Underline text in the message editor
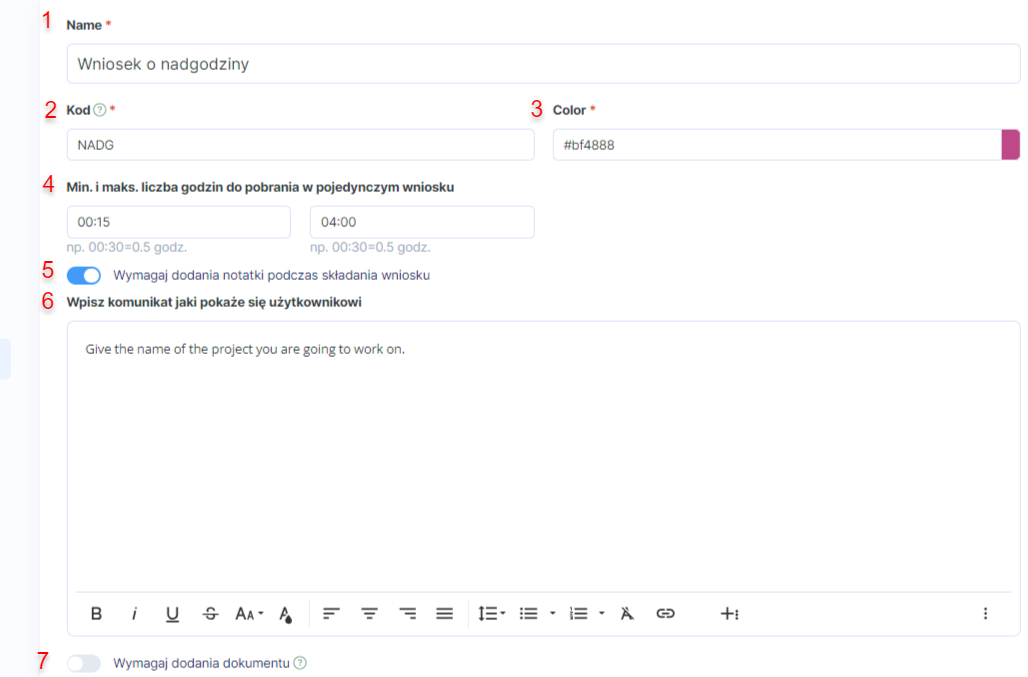 click(x=172, y=613)
